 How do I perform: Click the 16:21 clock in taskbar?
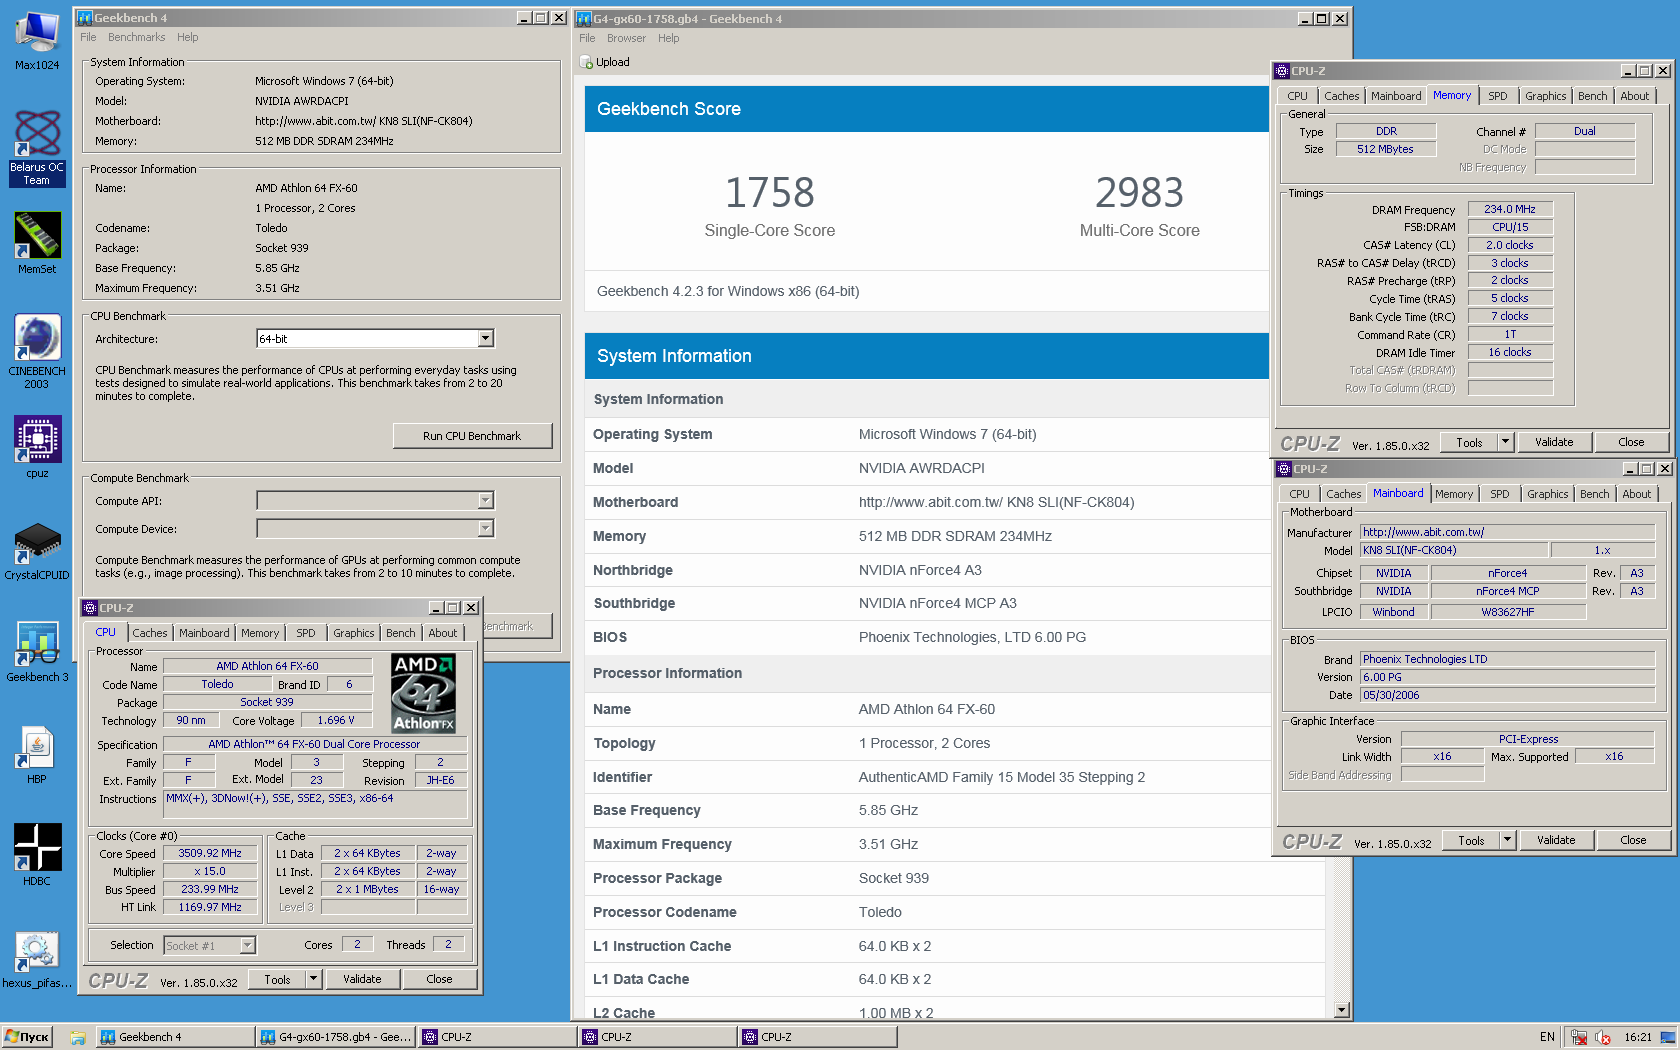(x=1638, y=1037)
